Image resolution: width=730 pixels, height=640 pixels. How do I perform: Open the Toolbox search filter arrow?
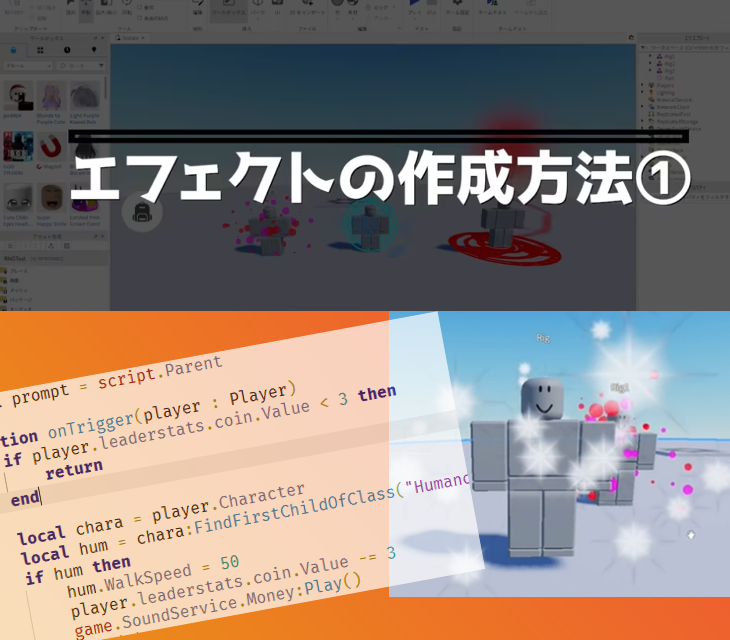[x=101, y=66]
